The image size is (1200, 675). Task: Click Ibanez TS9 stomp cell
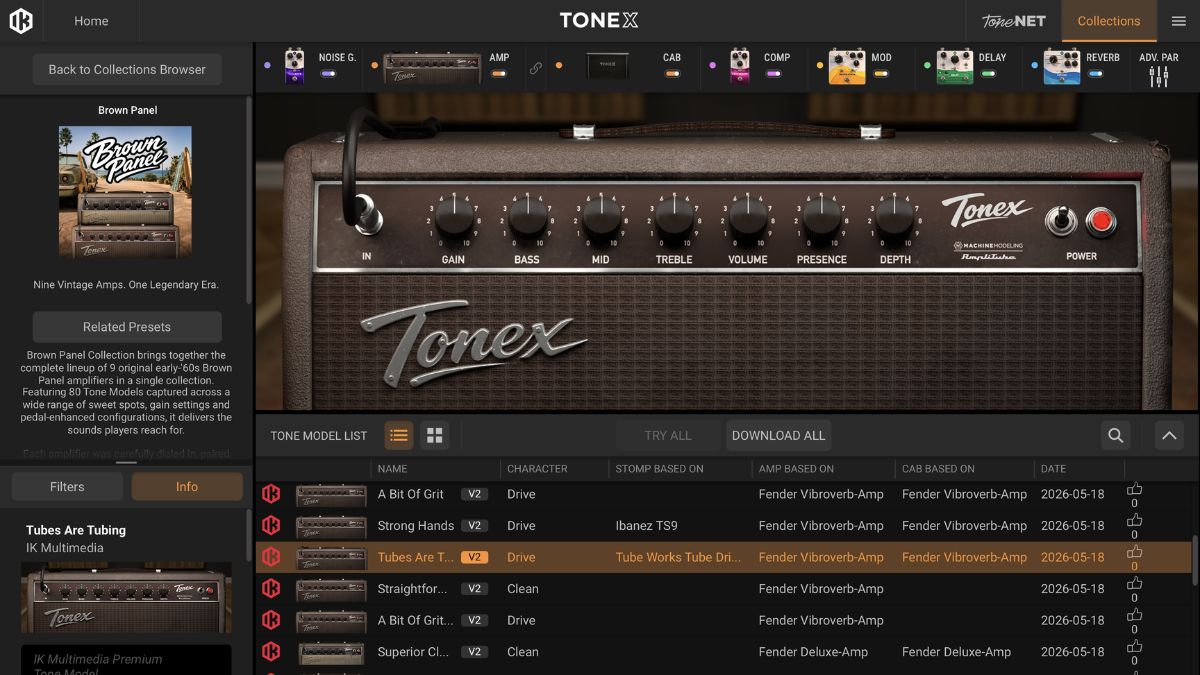(646, 525)
